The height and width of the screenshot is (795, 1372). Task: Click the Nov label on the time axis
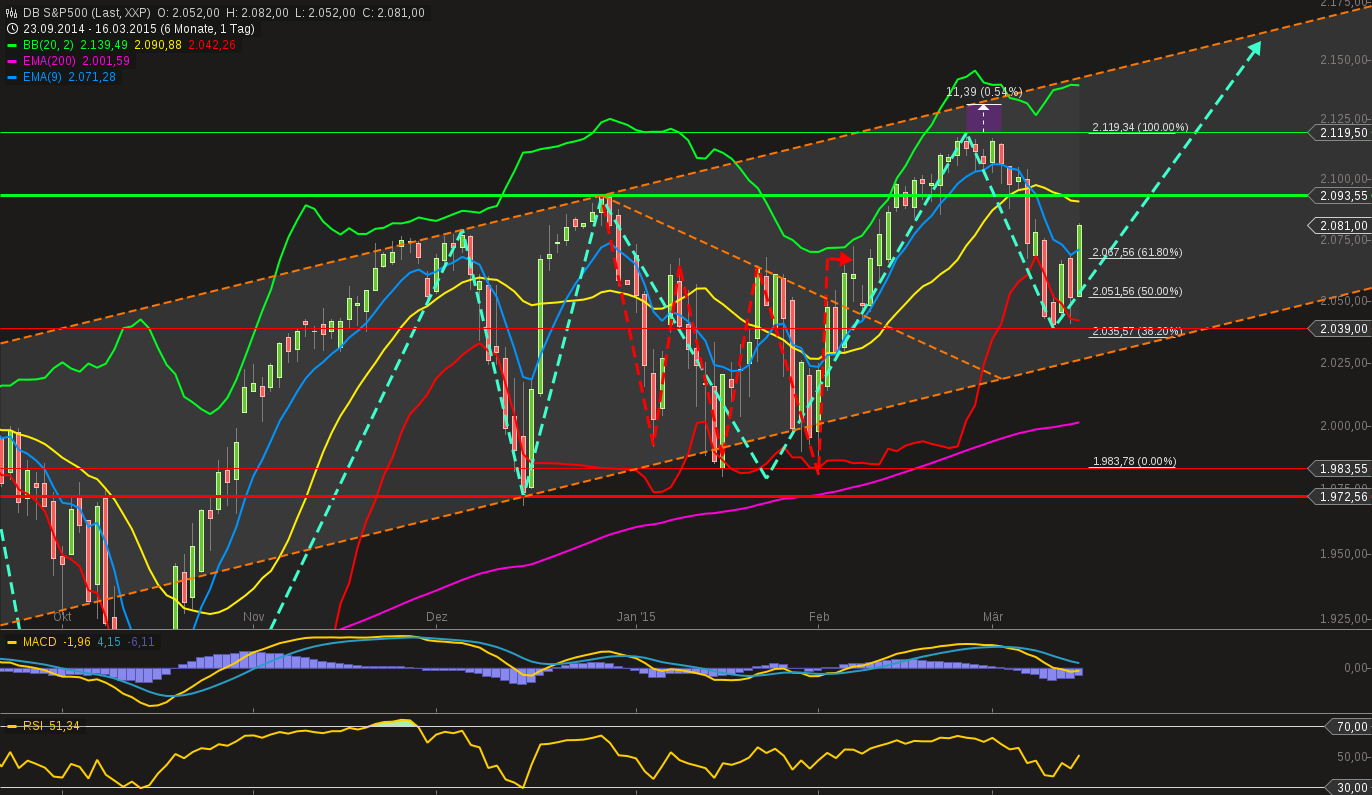pos(253,617)
